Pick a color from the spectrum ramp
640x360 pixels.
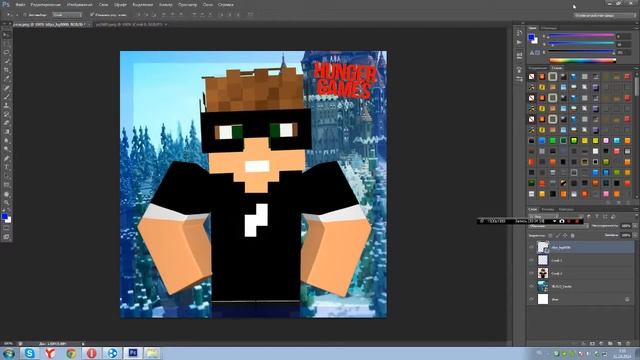click(x=582, y=60)
